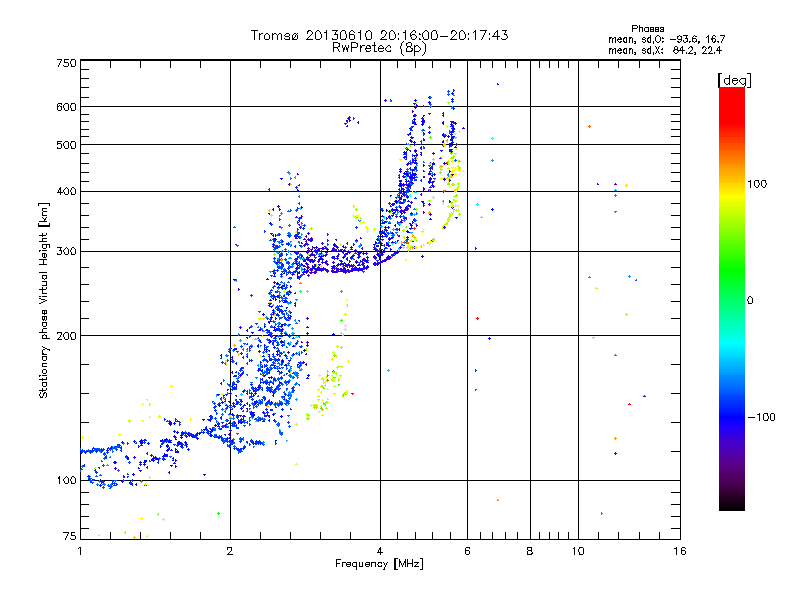The height and width of the screenshot is (600, 800).
Task: Click the y-axis tick label "300"
Action: pos(66,252)
